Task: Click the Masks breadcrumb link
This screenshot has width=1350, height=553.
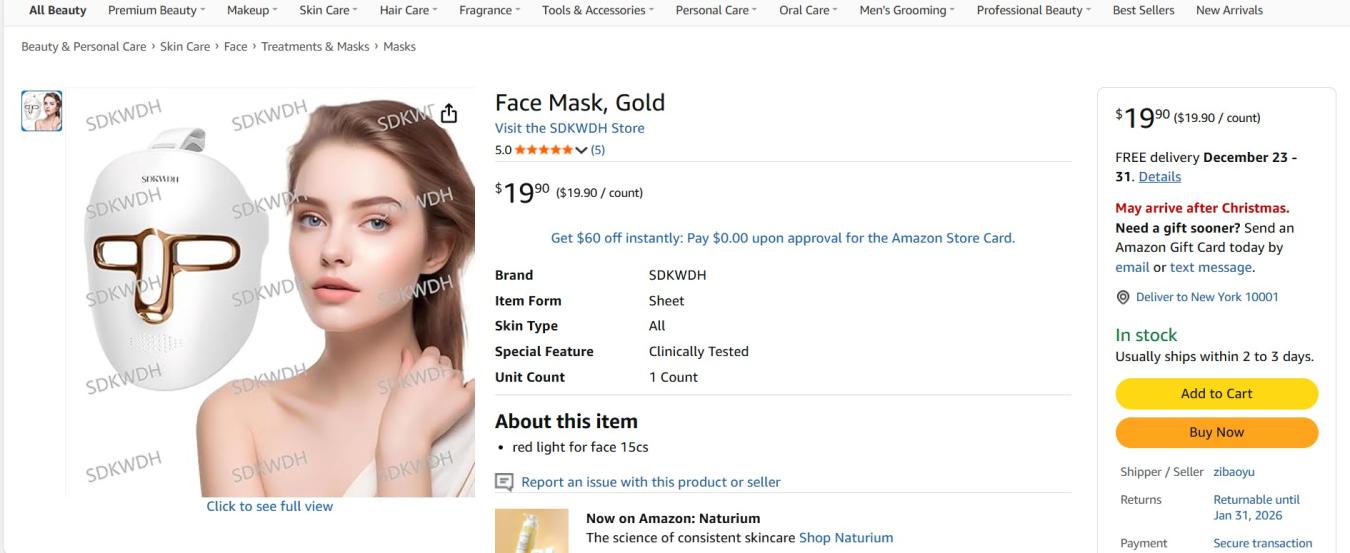Action: pos(399,47)
